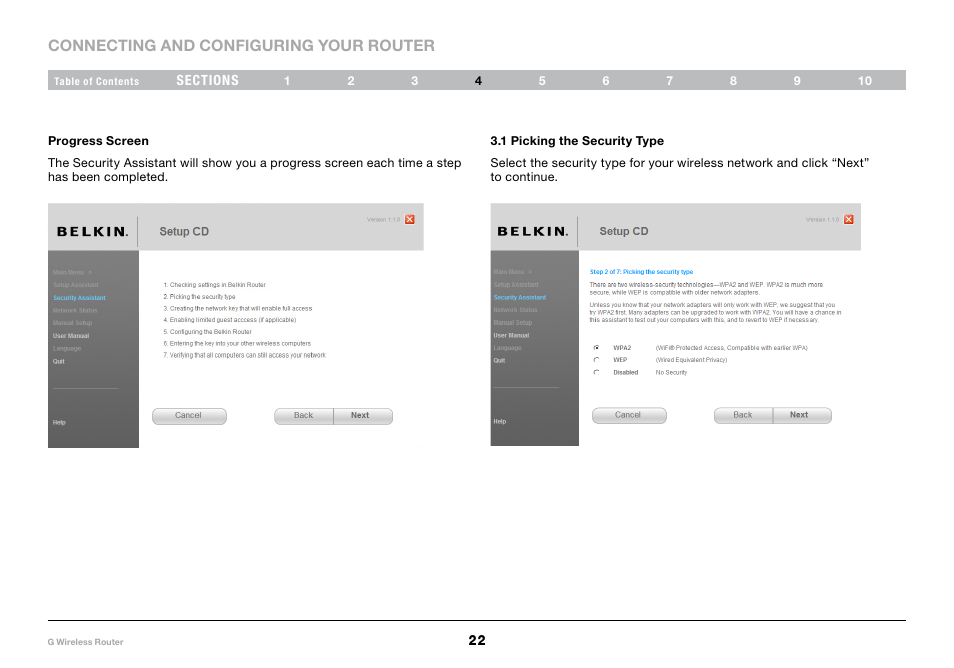
Task: Open Main Menu in left Progress Screen sidebar
Action: (x=72, y=273)
